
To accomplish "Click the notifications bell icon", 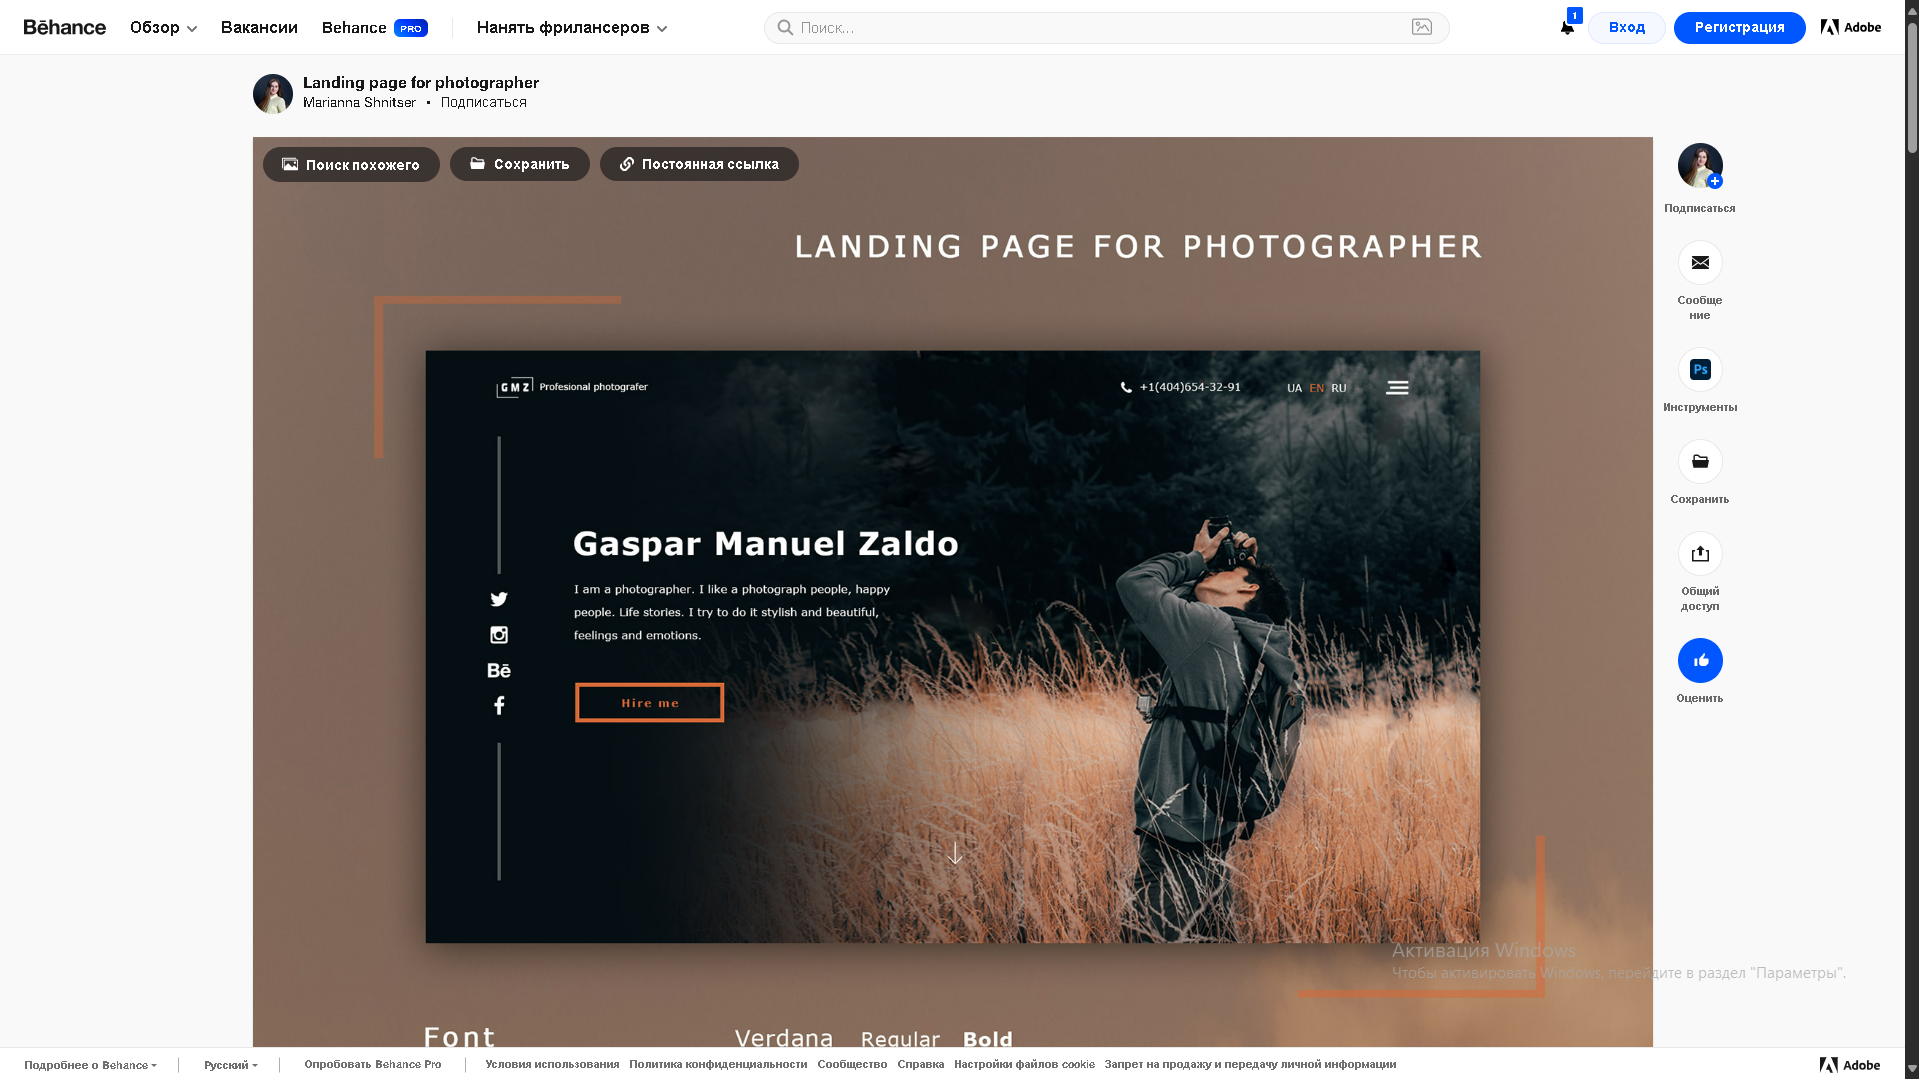I will pyautogui.click(x=1566, y=27).
